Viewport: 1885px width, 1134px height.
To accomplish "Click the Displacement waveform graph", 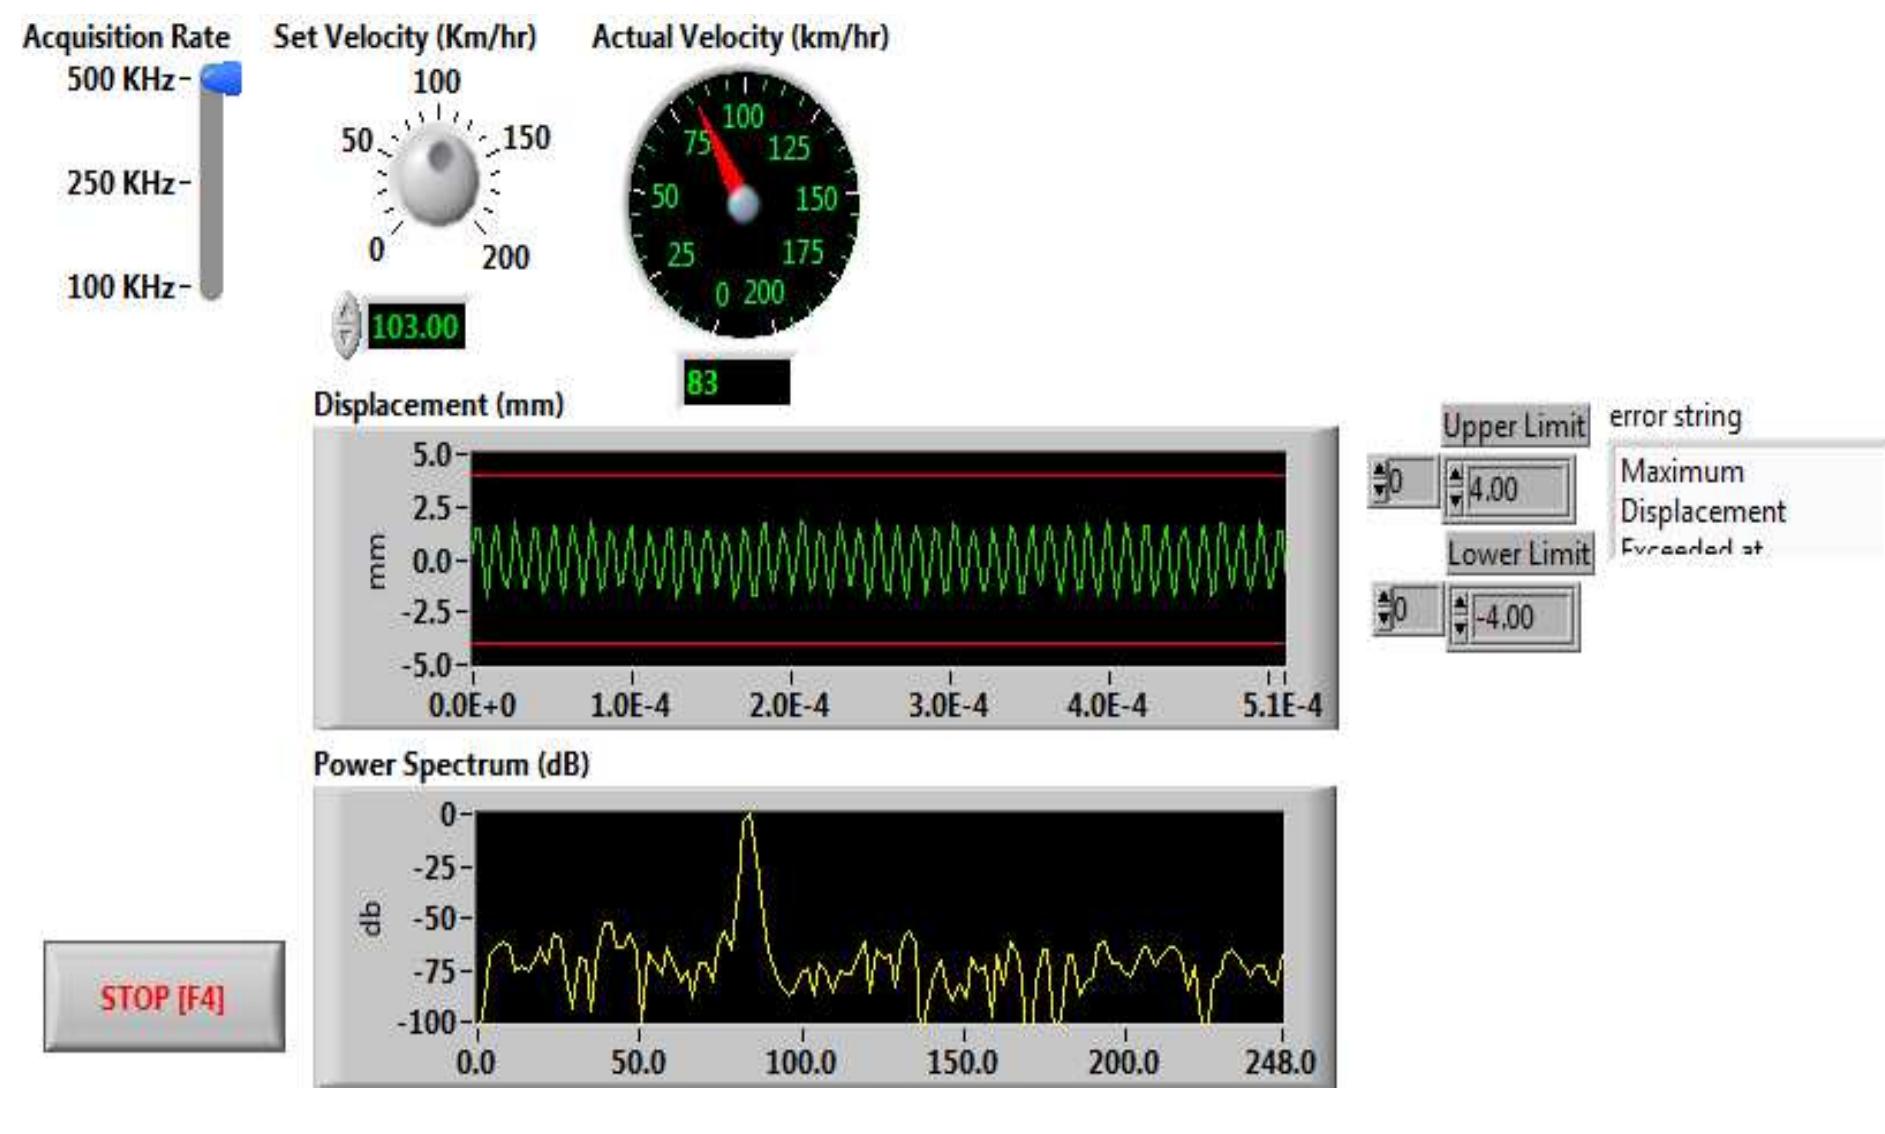I will coord(878,558).
